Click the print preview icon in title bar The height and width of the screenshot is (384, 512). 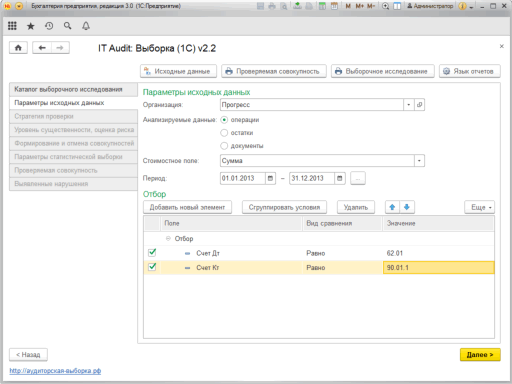tap(284, 6)
